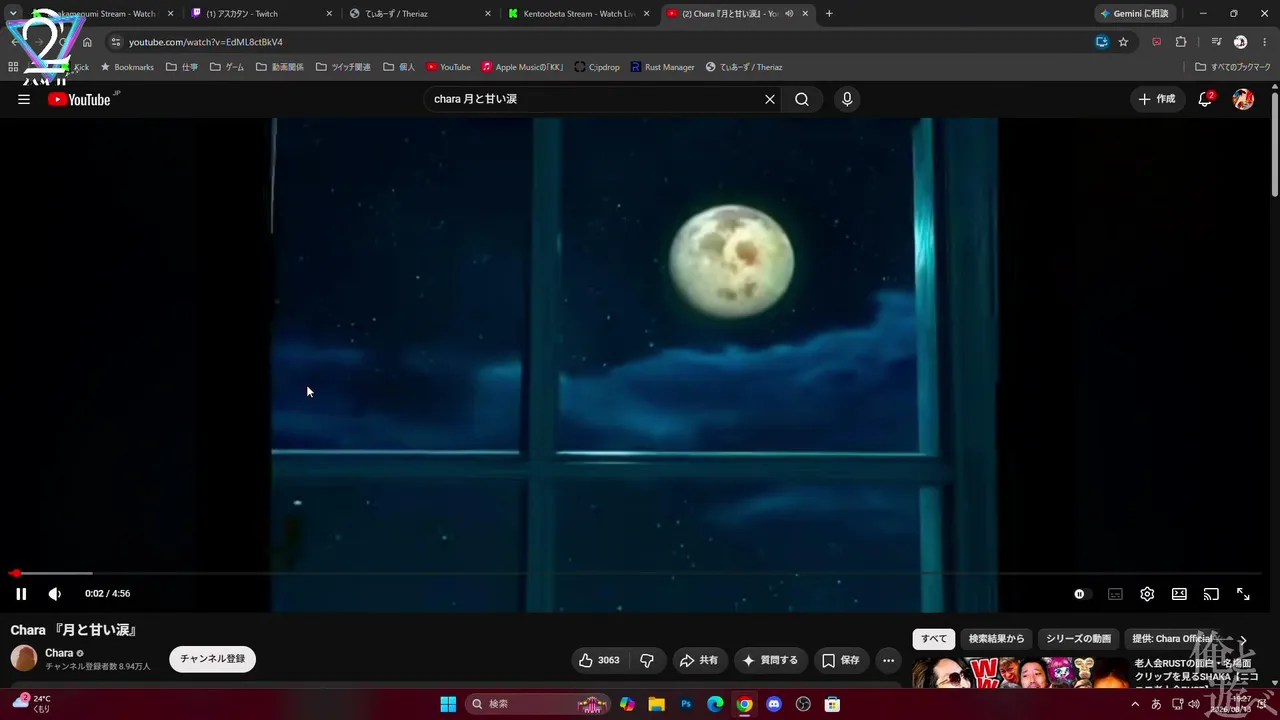Viewport: 1280px width, 720px height.
Task: Start voice search with the microphone
Action: (x=847, y=99)
